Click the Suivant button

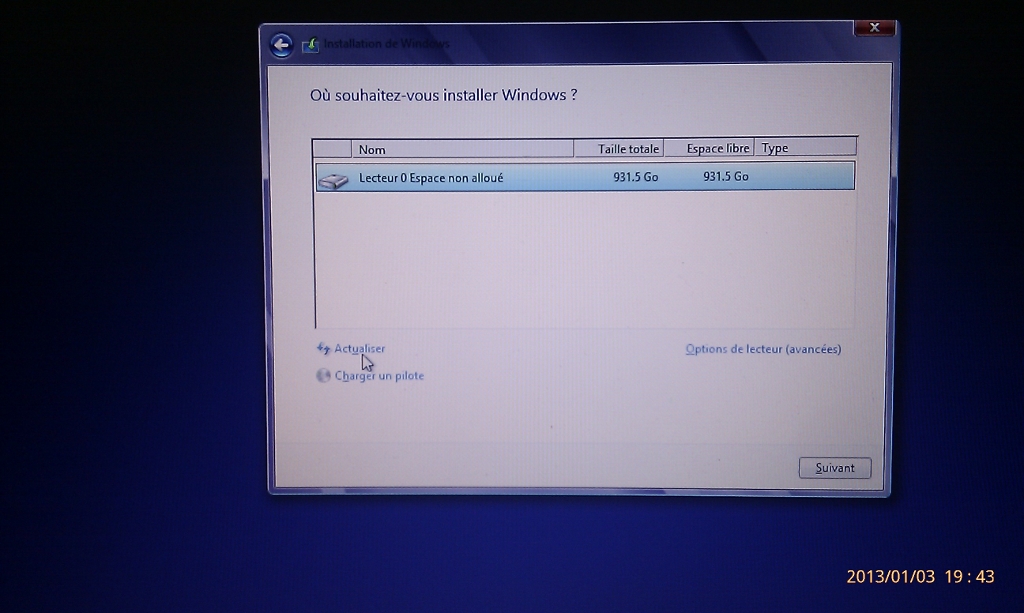click(835, 467)
